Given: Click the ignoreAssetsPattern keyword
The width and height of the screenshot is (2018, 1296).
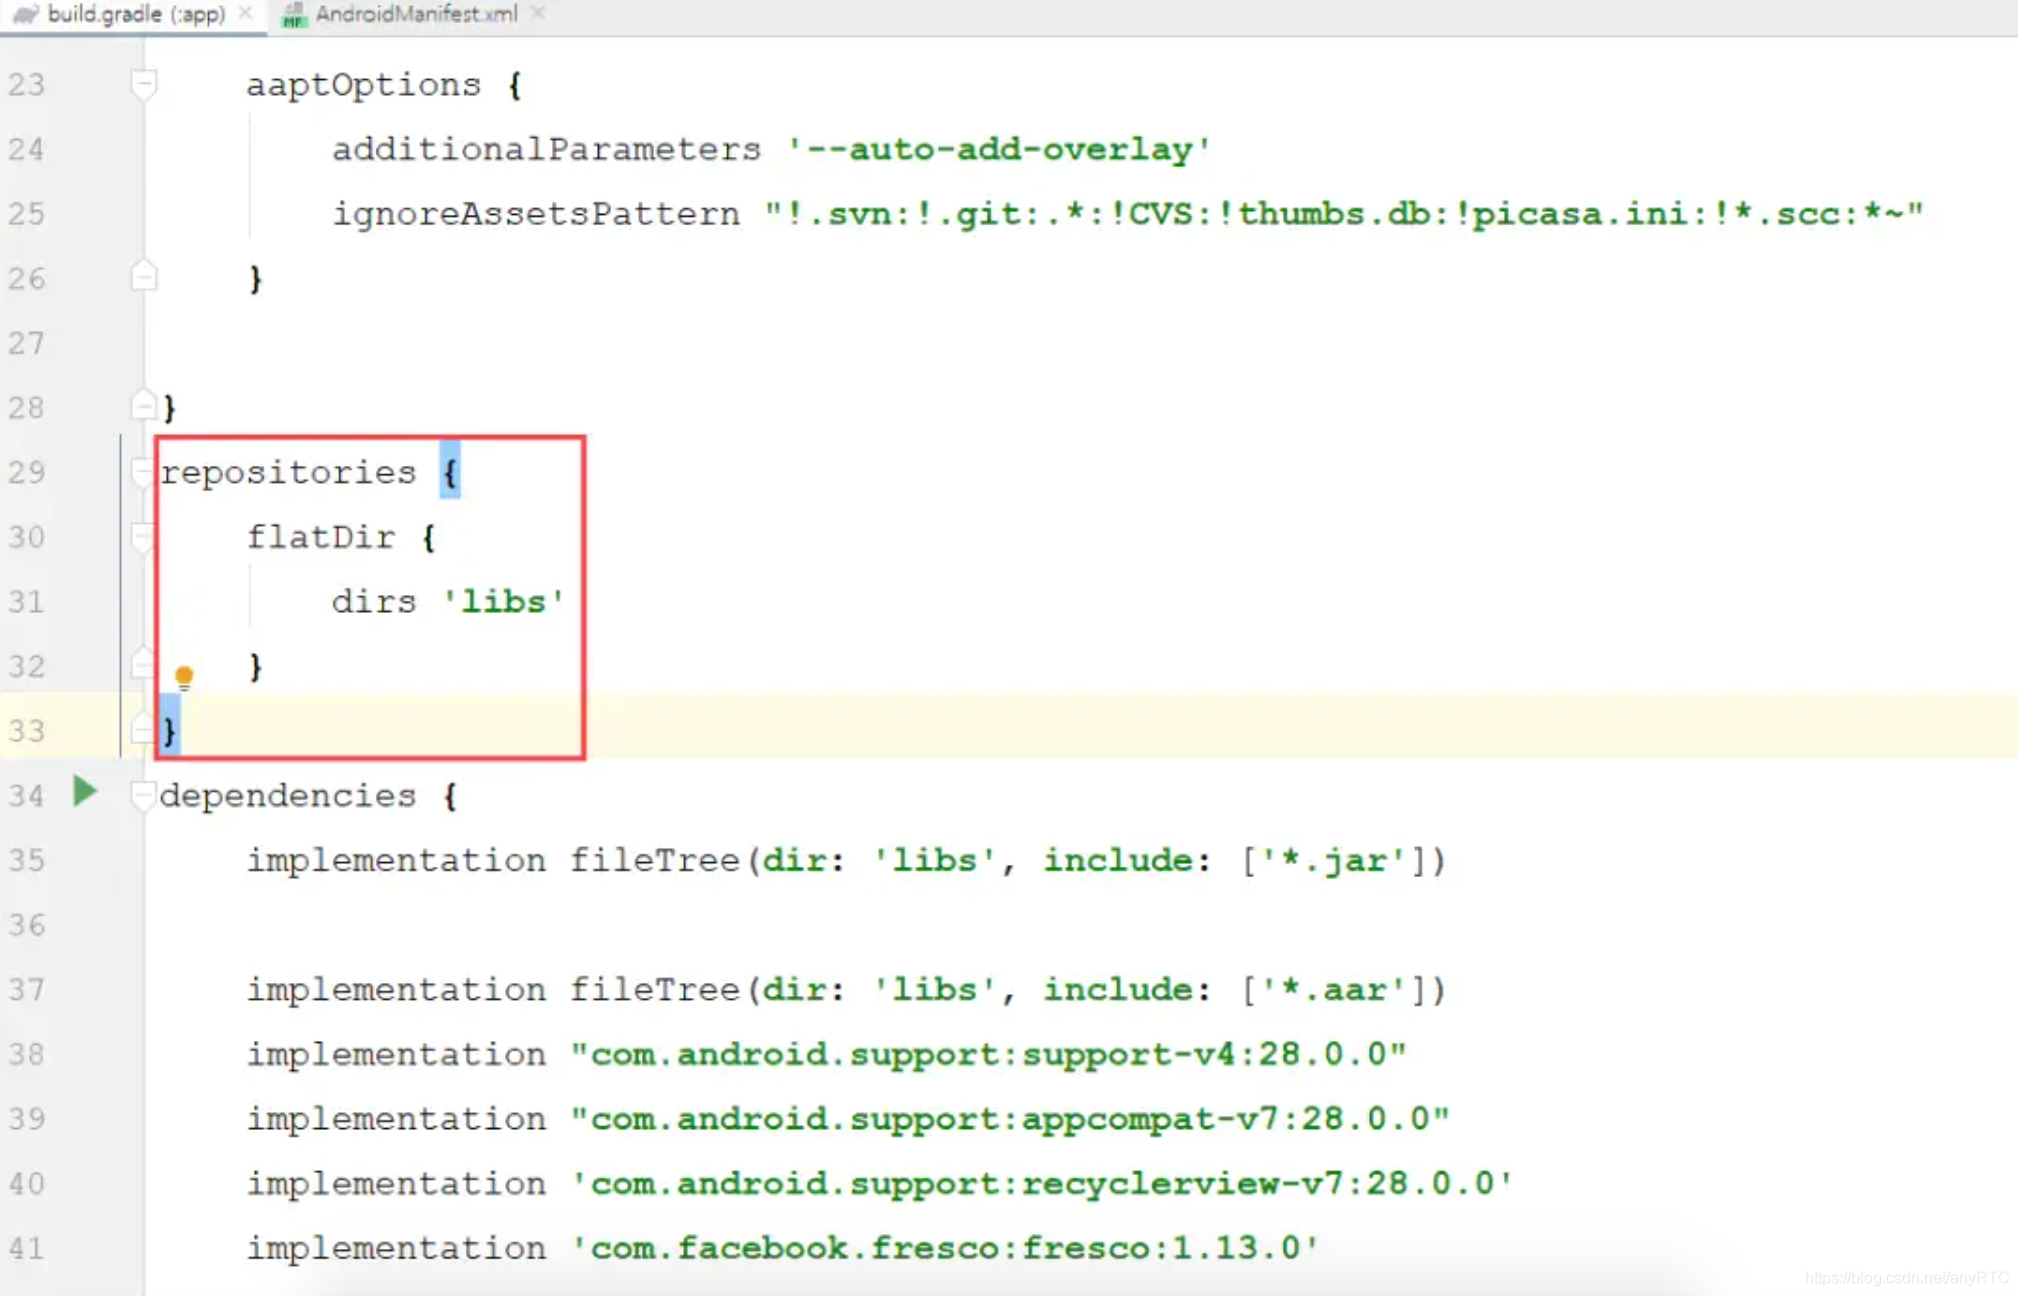Looking at the screenshot, I should 536,214.
